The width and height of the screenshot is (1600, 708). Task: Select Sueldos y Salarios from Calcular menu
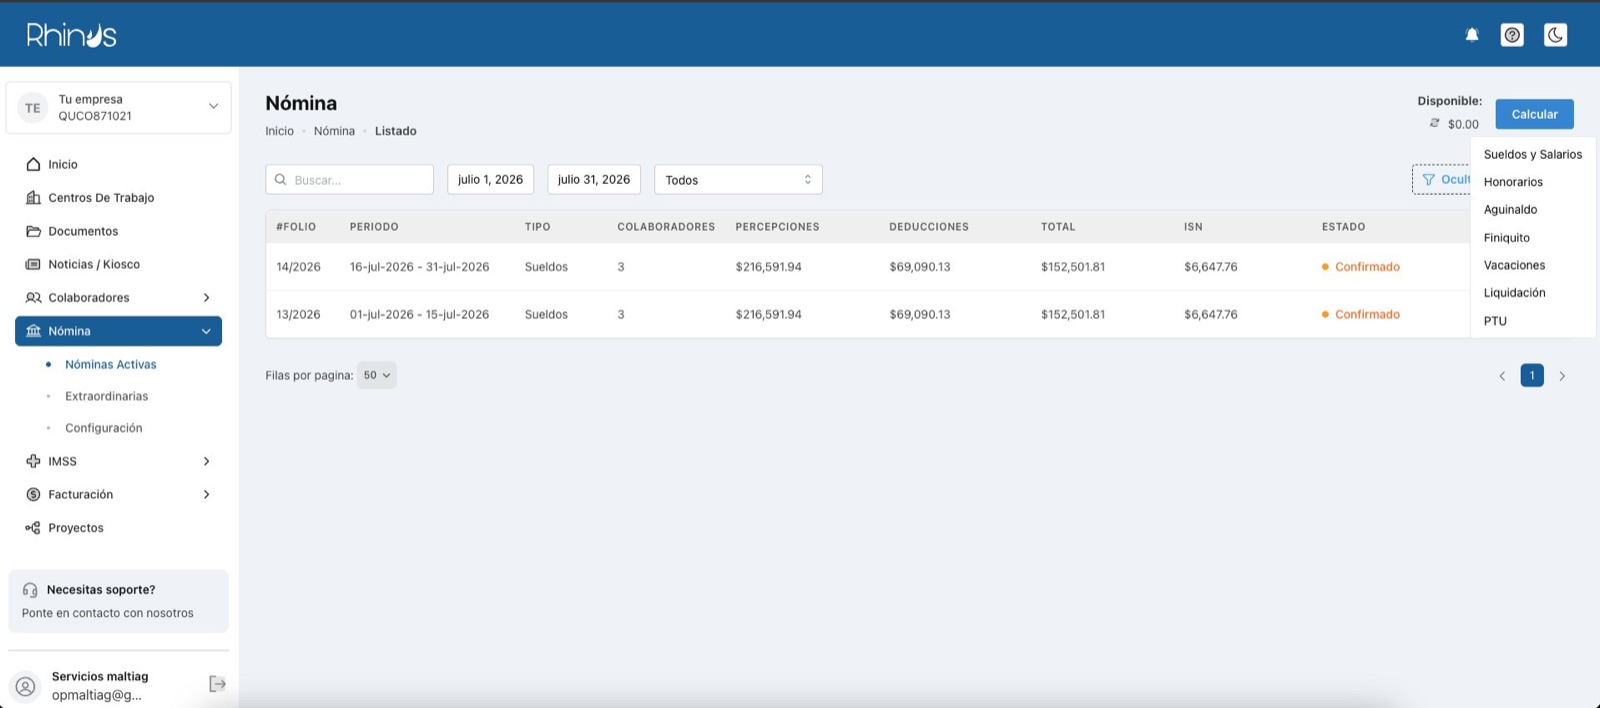(1532, 154)
